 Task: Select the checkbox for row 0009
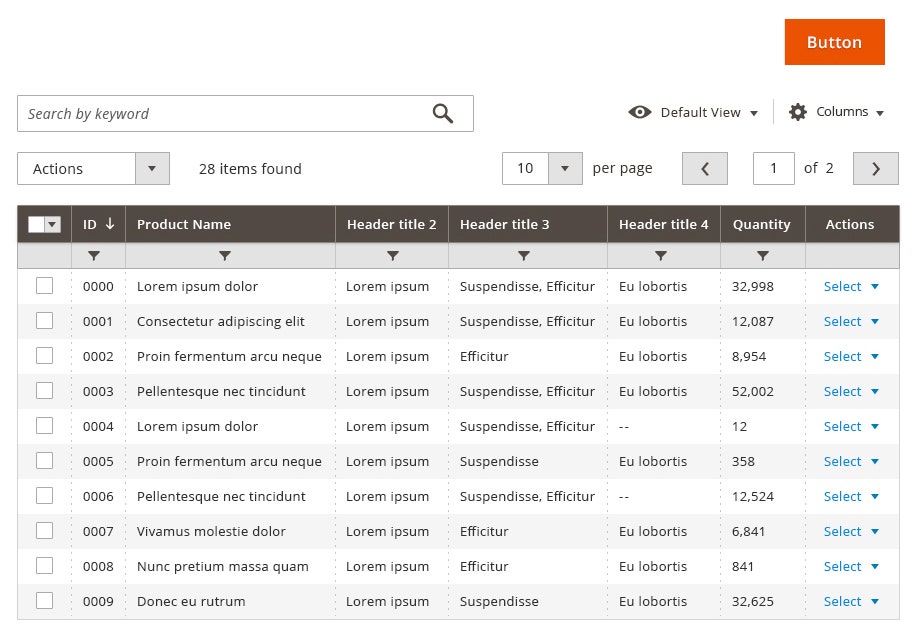(x=44, y=601)
